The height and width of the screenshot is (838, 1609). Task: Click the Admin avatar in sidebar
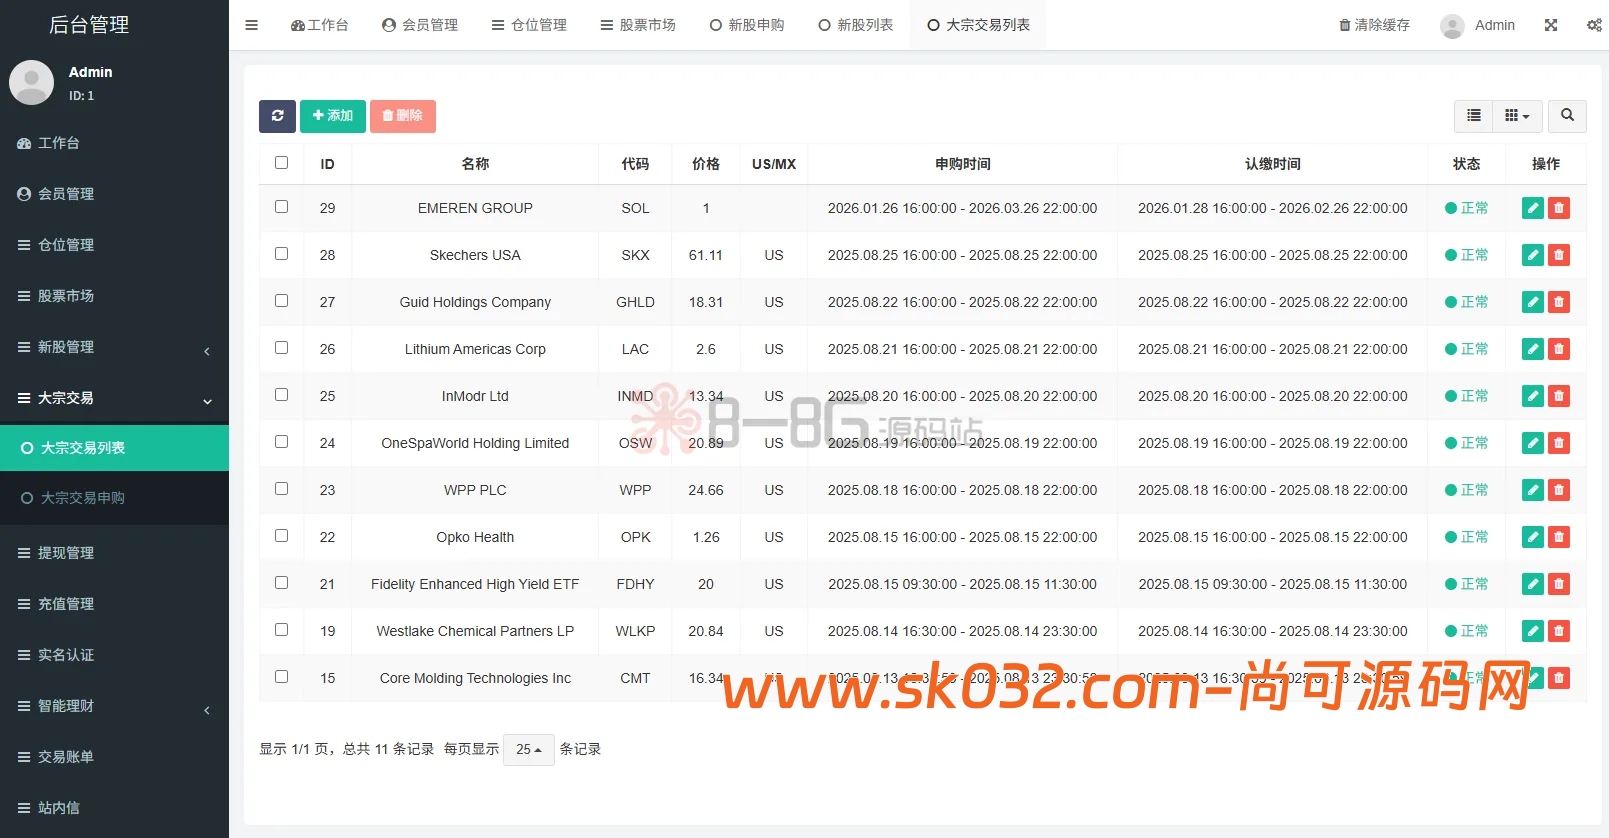tap(31, 83)
